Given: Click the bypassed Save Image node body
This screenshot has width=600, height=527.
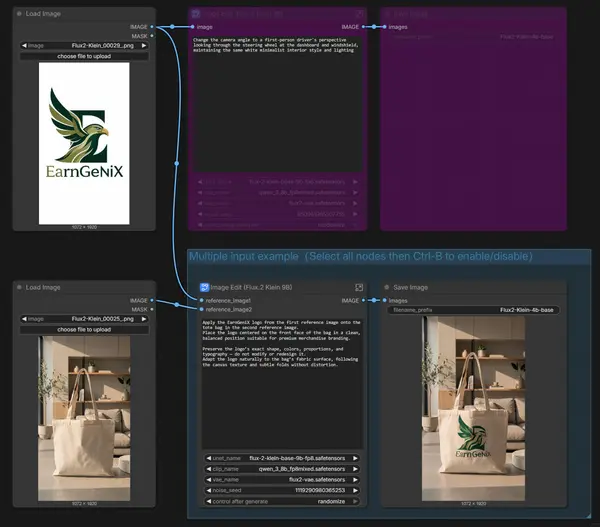Looking at the screenshot, I should pyautogui.click(x=473, y=130).
